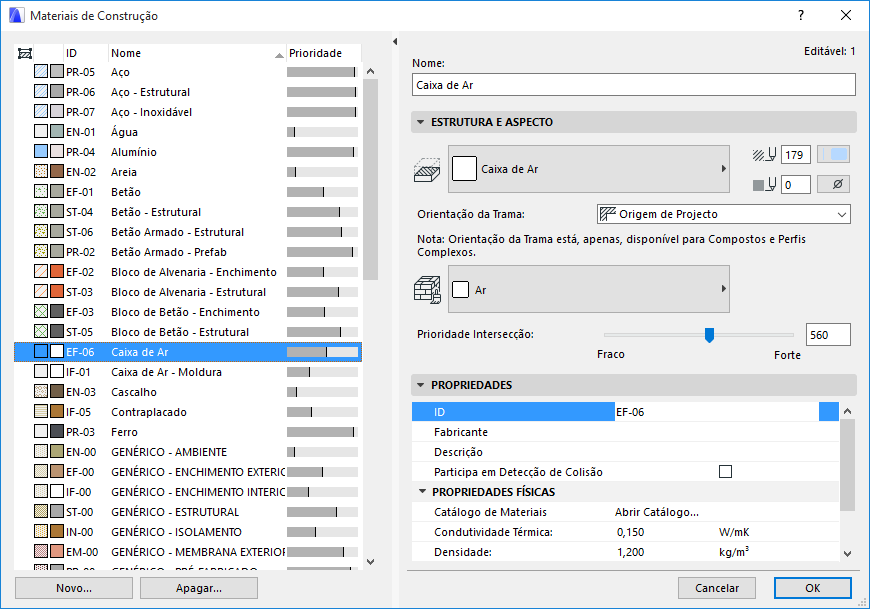Click the background pen number field 0
The image size is (870, 609).
pos(796,184)
